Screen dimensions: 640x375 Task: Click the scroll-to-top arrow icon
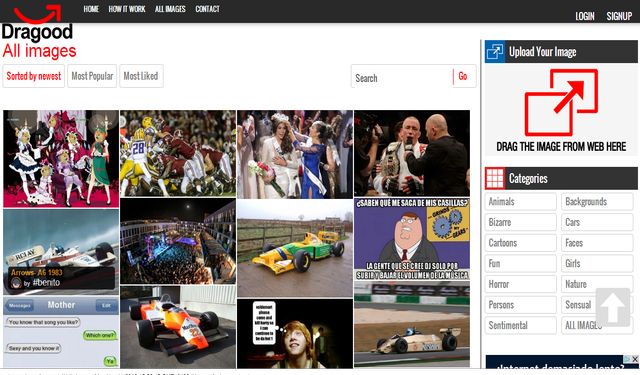613,307
